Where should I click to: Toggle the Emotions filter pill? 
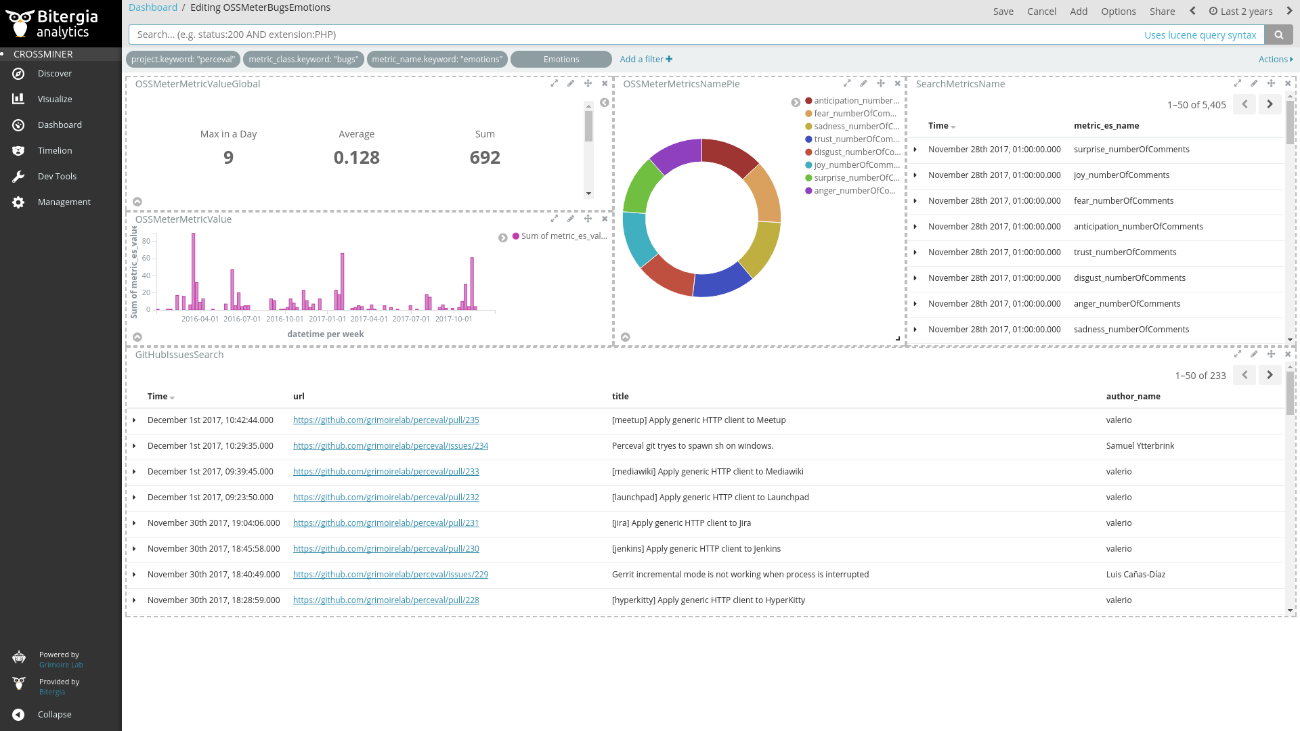561,59
